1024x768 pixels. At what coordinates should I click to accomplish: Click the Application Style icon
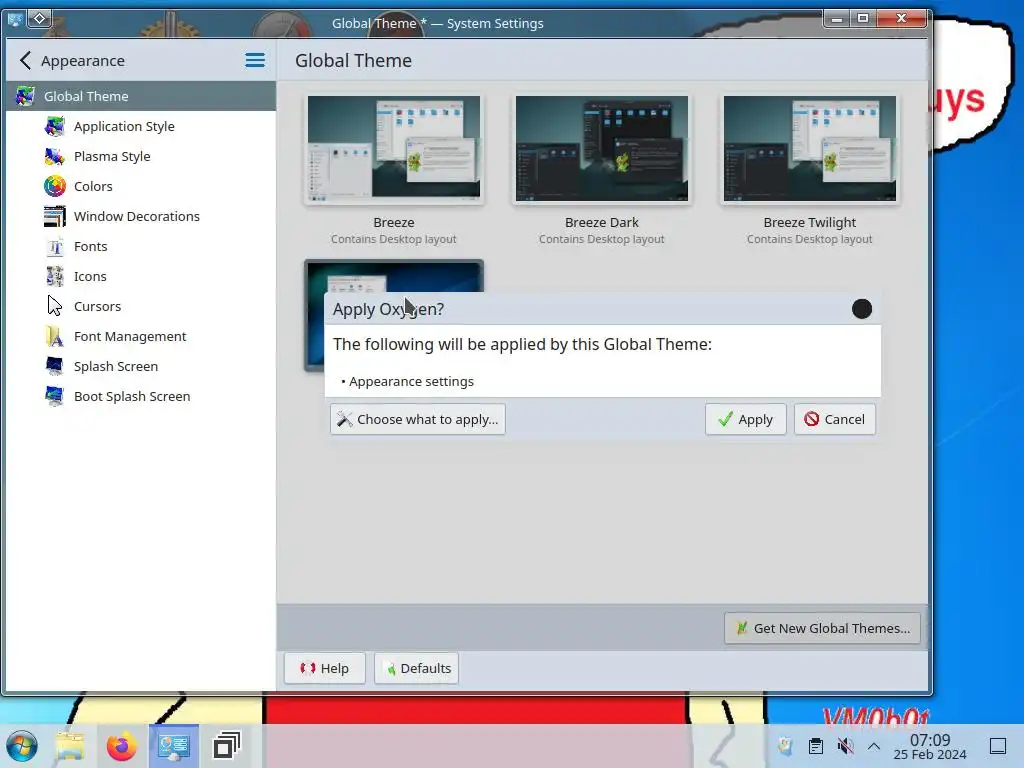tap(55, 126)
